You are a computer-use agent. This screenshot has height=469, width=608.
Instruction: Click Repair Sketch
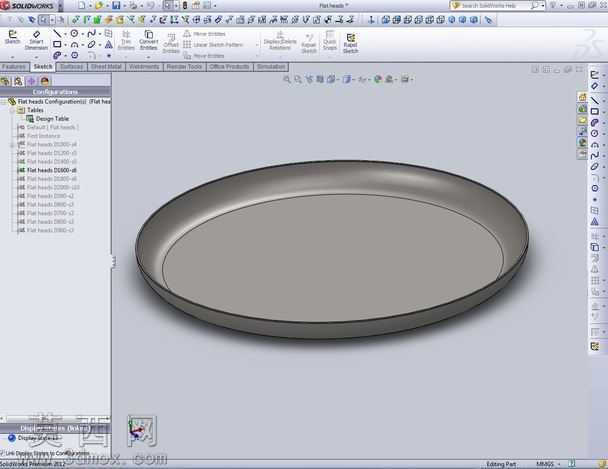point(309,43)
